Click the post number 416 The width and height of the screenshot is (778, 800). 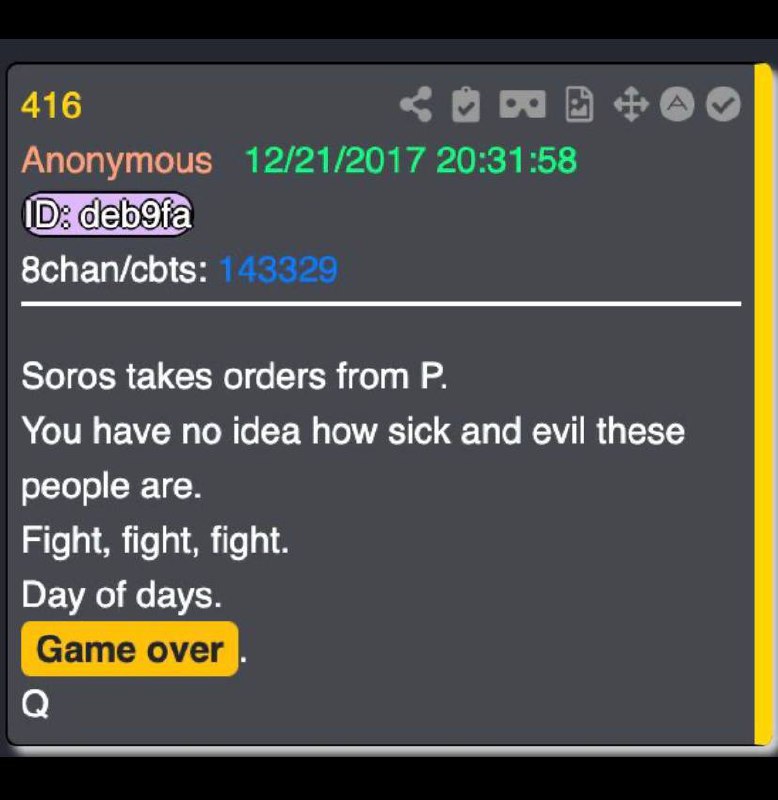pos(52,106)
